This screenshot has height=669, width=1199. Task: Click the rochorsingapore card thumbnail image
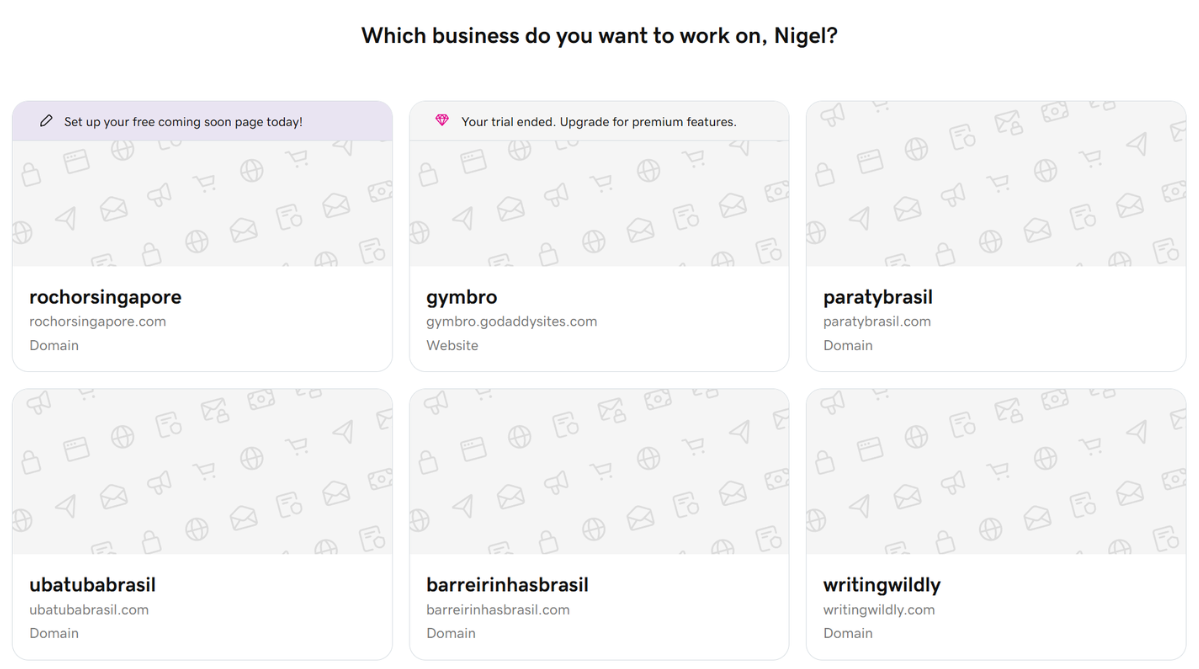202,203
